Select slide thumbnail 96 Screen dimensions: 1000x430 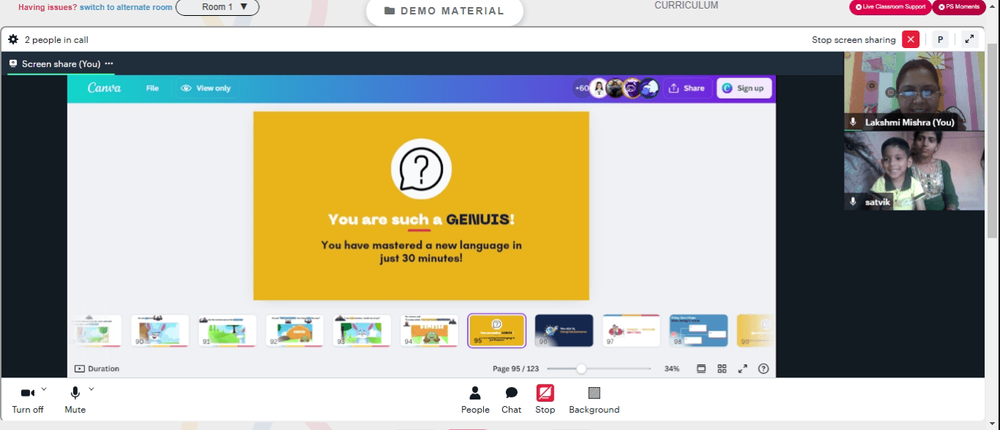pyautogui.click(x=564, y=330)
